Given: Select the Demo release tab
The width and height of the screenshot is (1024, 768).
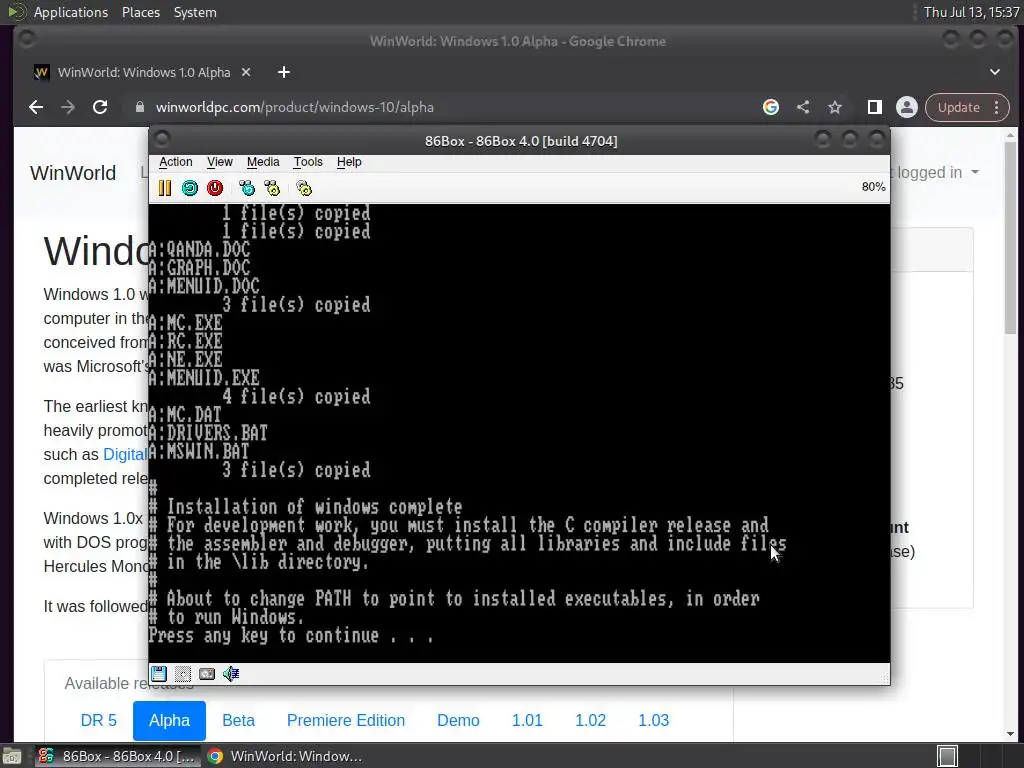Looking at the screenshot, I should [x=458, y=720].
